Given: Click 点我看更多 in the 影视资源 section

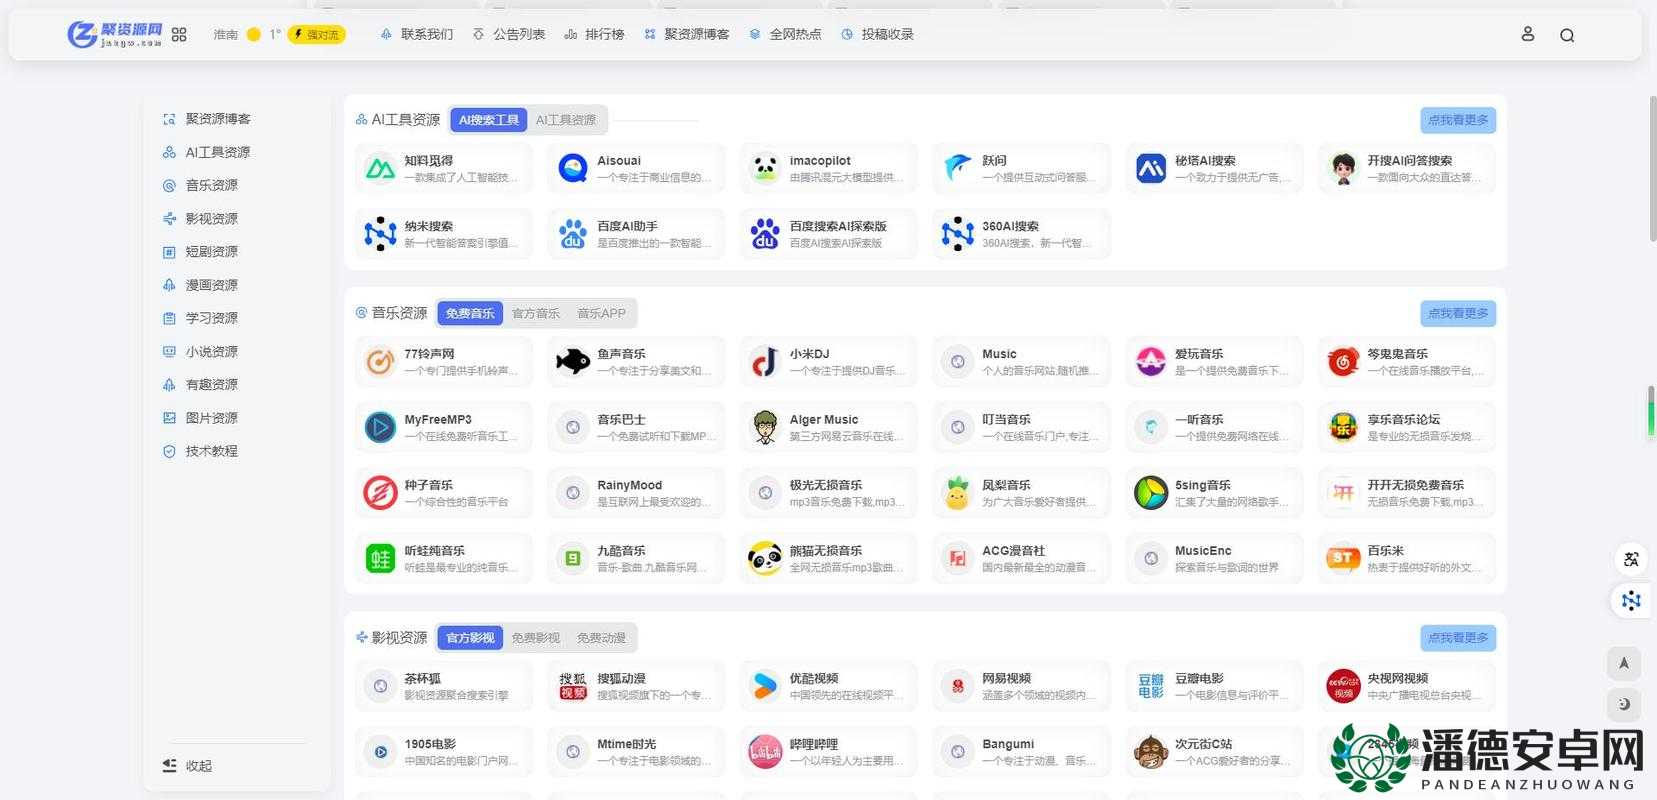Looking at the screenshot, I should pos(1458,638).
